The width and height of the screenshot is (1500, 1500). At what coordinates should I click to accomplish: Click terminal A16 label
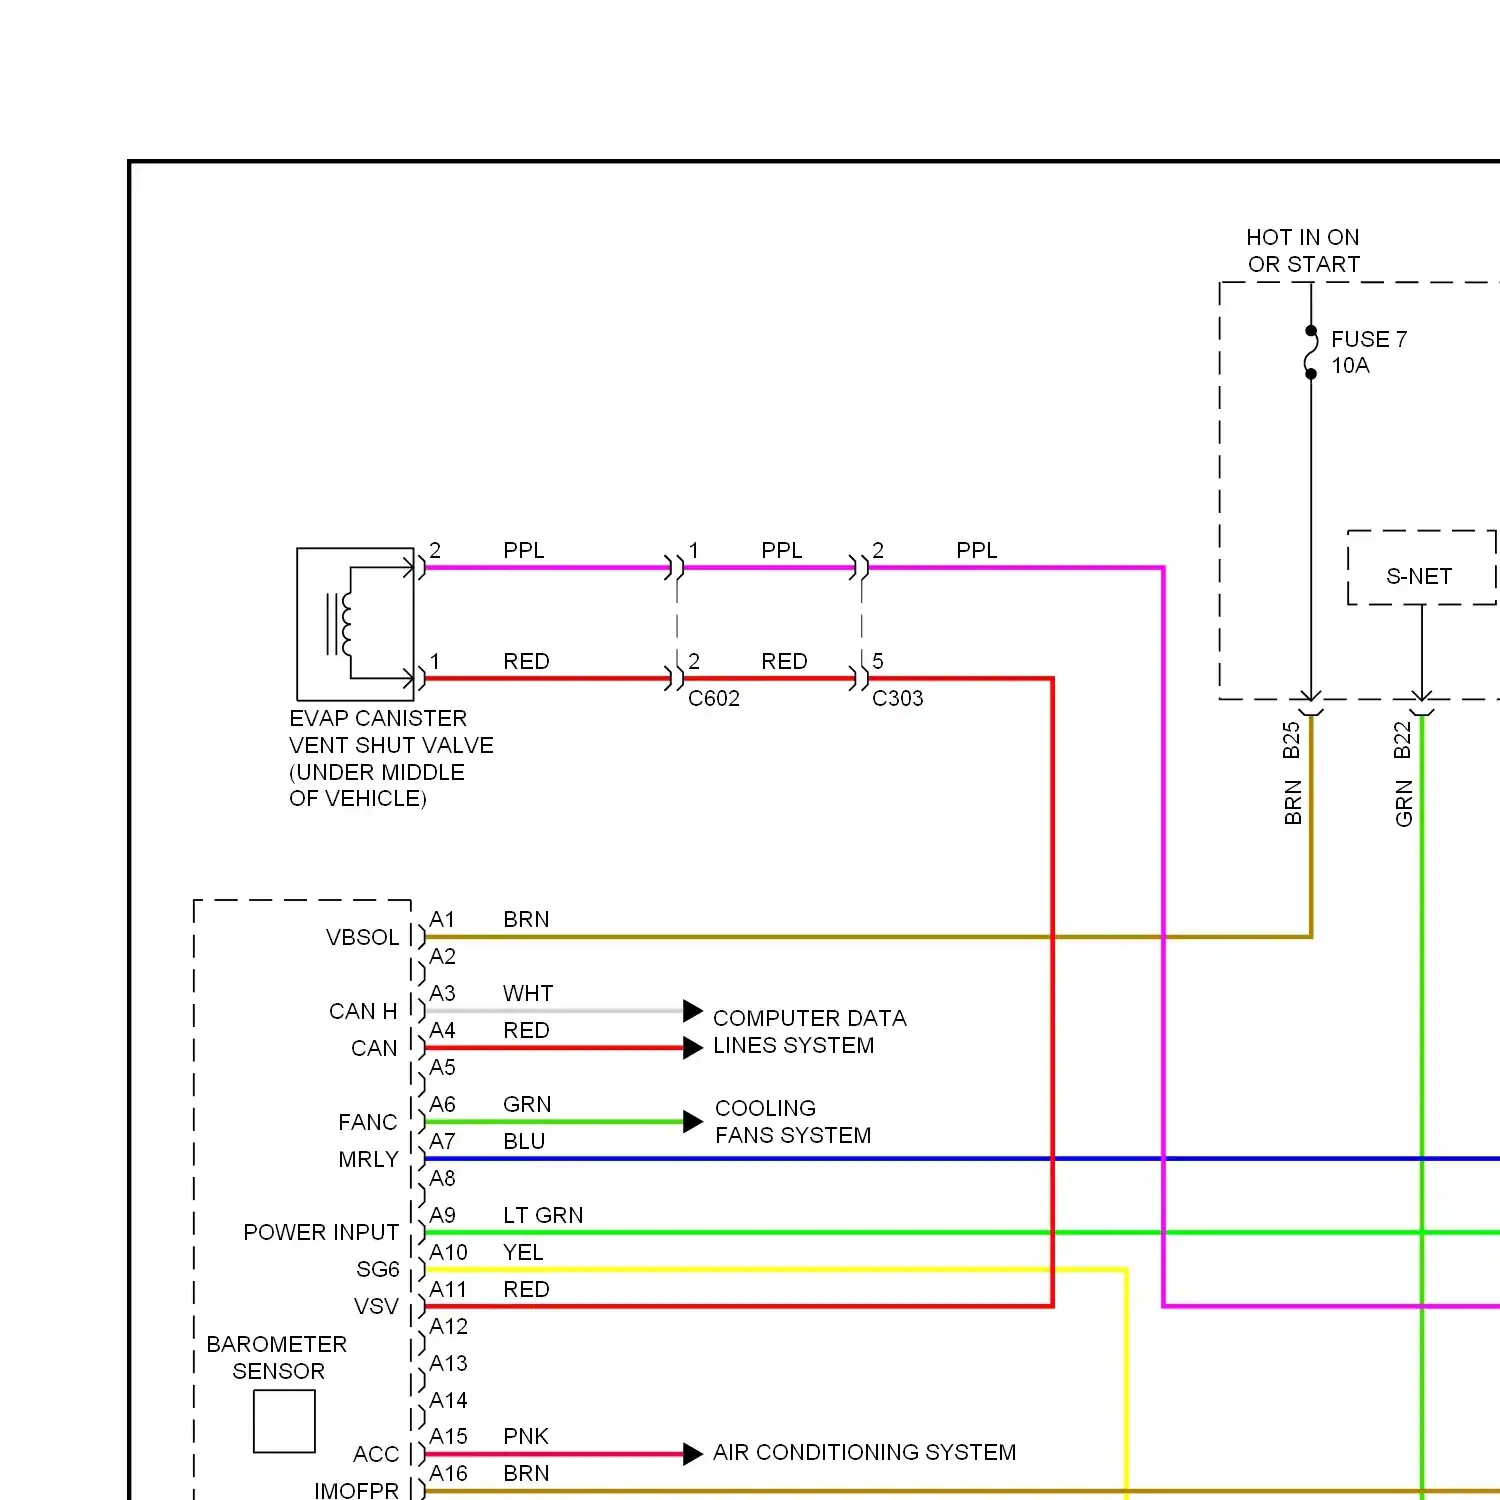(x=448, y=1474)
